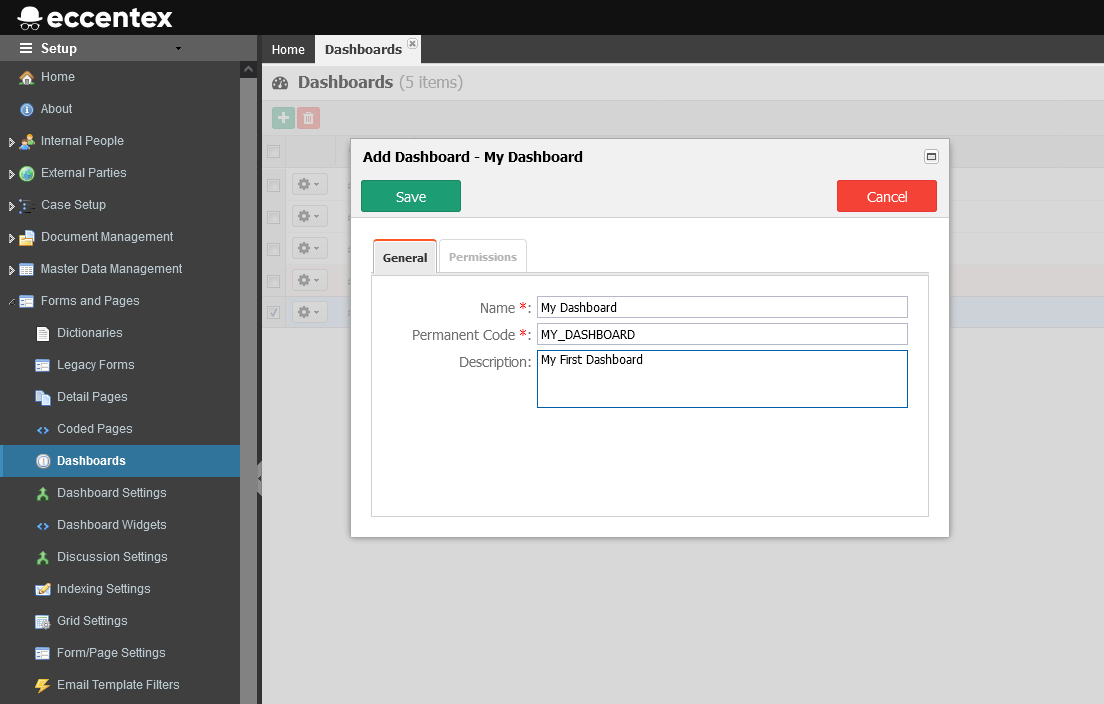Click the sidebar scroll up arrow

click(249, 70)
